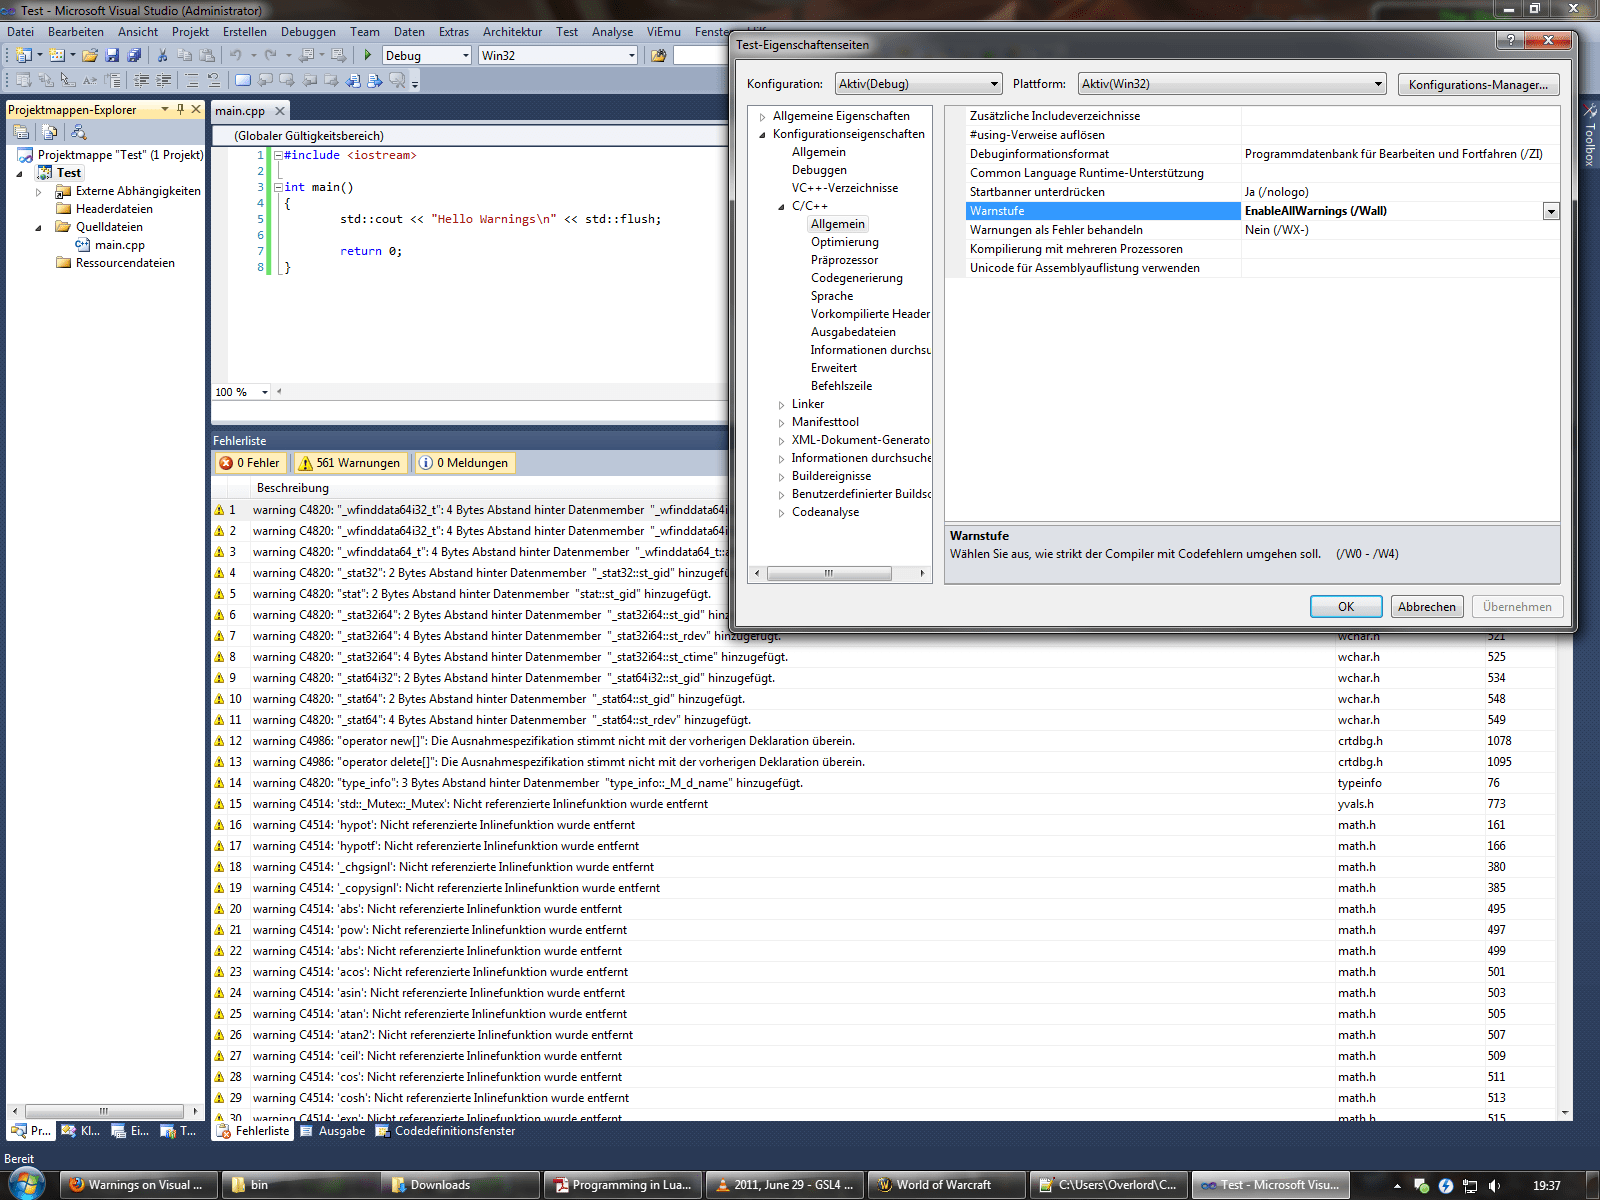
Task: Close the main.cpp editor tab
Action: coord(280,111)
